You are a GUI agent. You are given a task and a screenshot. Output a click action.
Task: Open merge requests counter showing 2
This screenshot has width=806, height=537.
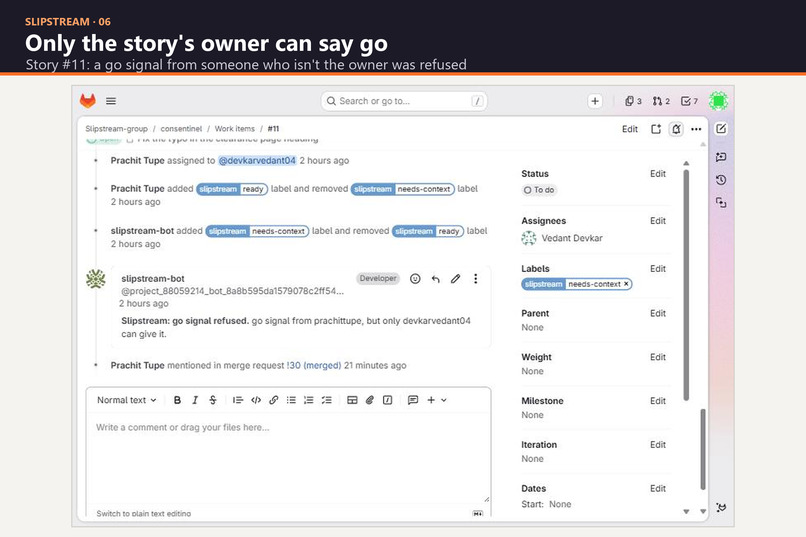[x=661, y=101]
